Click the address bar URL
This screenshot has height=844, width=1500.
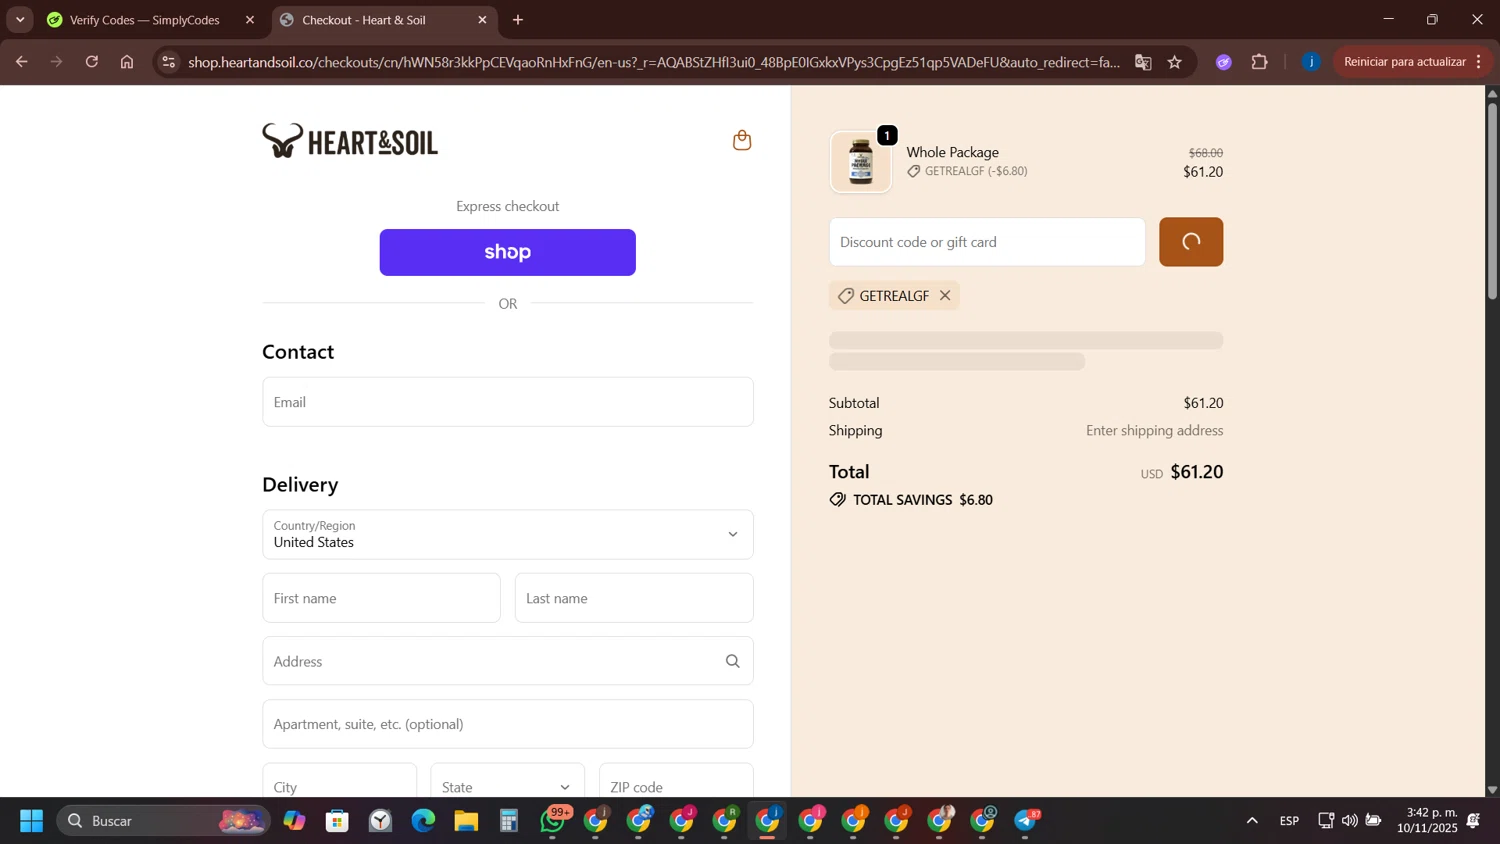pos(654,62)
